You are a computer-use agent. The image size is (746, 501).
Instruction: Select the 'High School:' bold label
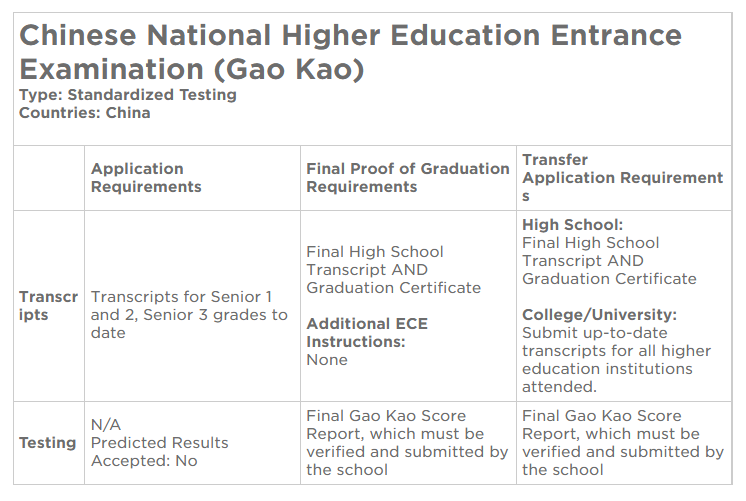[x=572, y=225]
